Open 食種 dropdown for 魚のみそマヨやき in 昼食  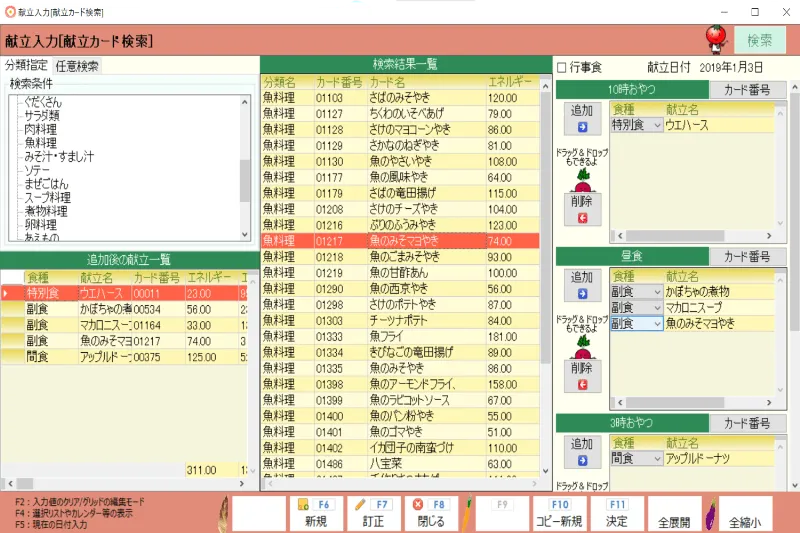656,323
